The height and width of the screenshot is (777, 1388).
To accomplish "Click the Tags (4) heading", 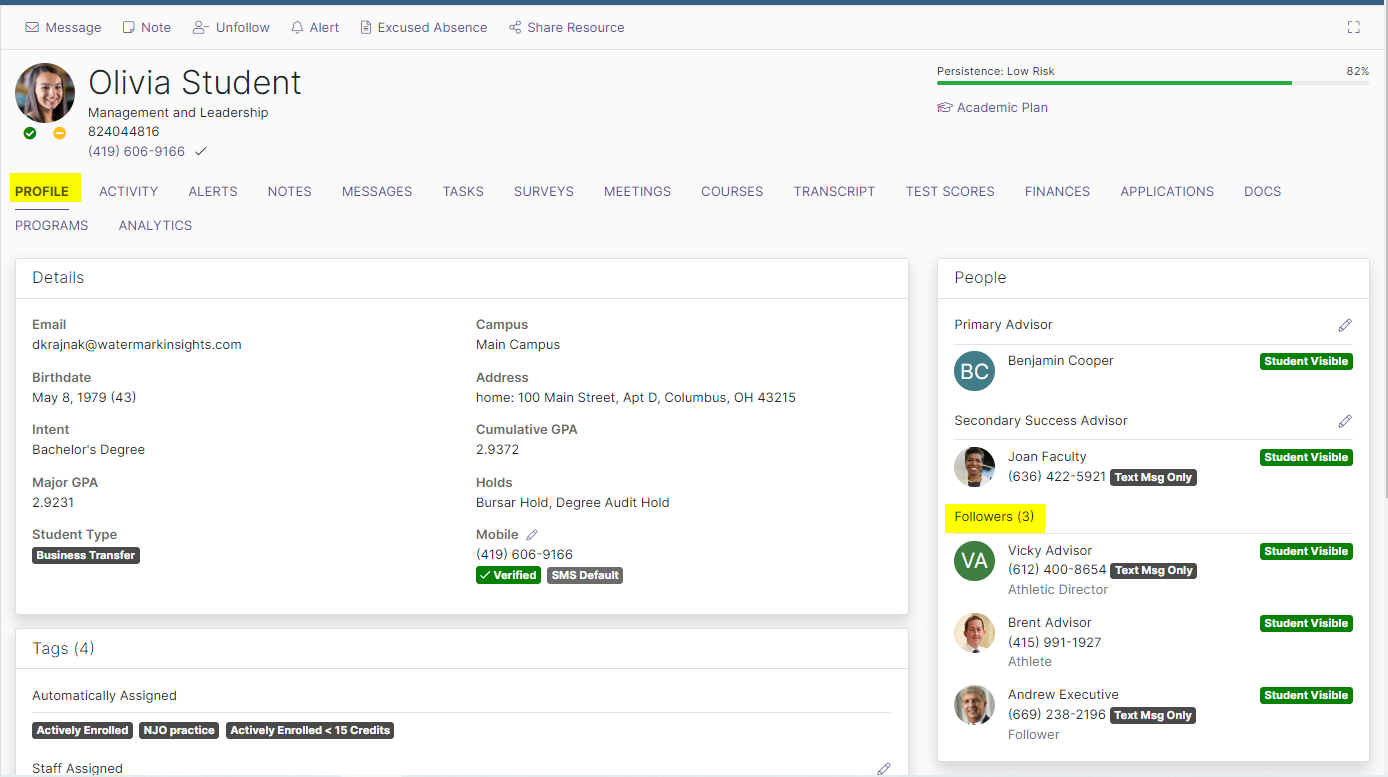I will [63, 648].
